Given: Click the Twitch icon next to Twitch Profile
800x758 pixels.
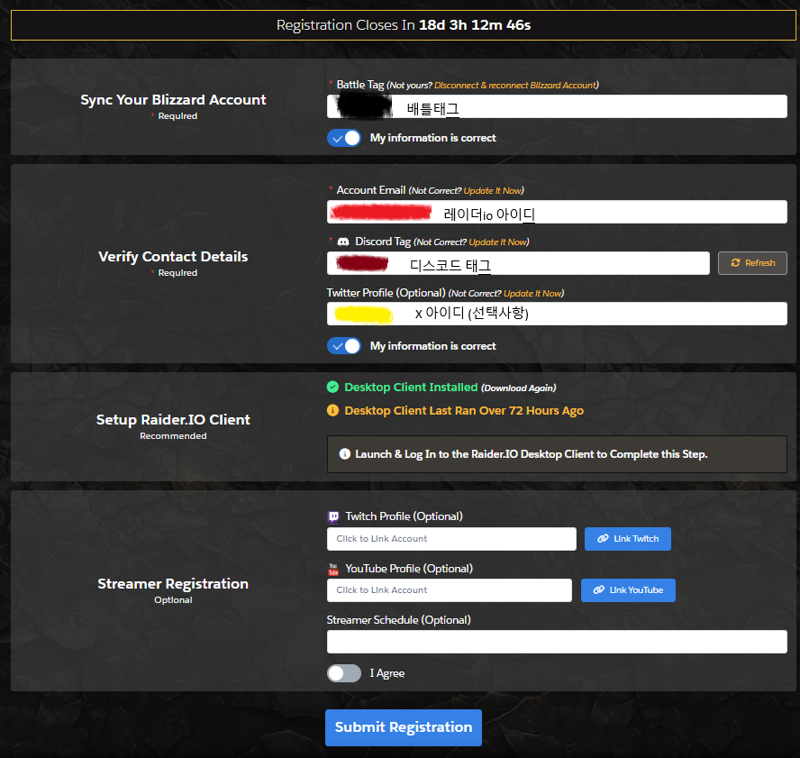Looking at the screenshot, I should (333, 517).
